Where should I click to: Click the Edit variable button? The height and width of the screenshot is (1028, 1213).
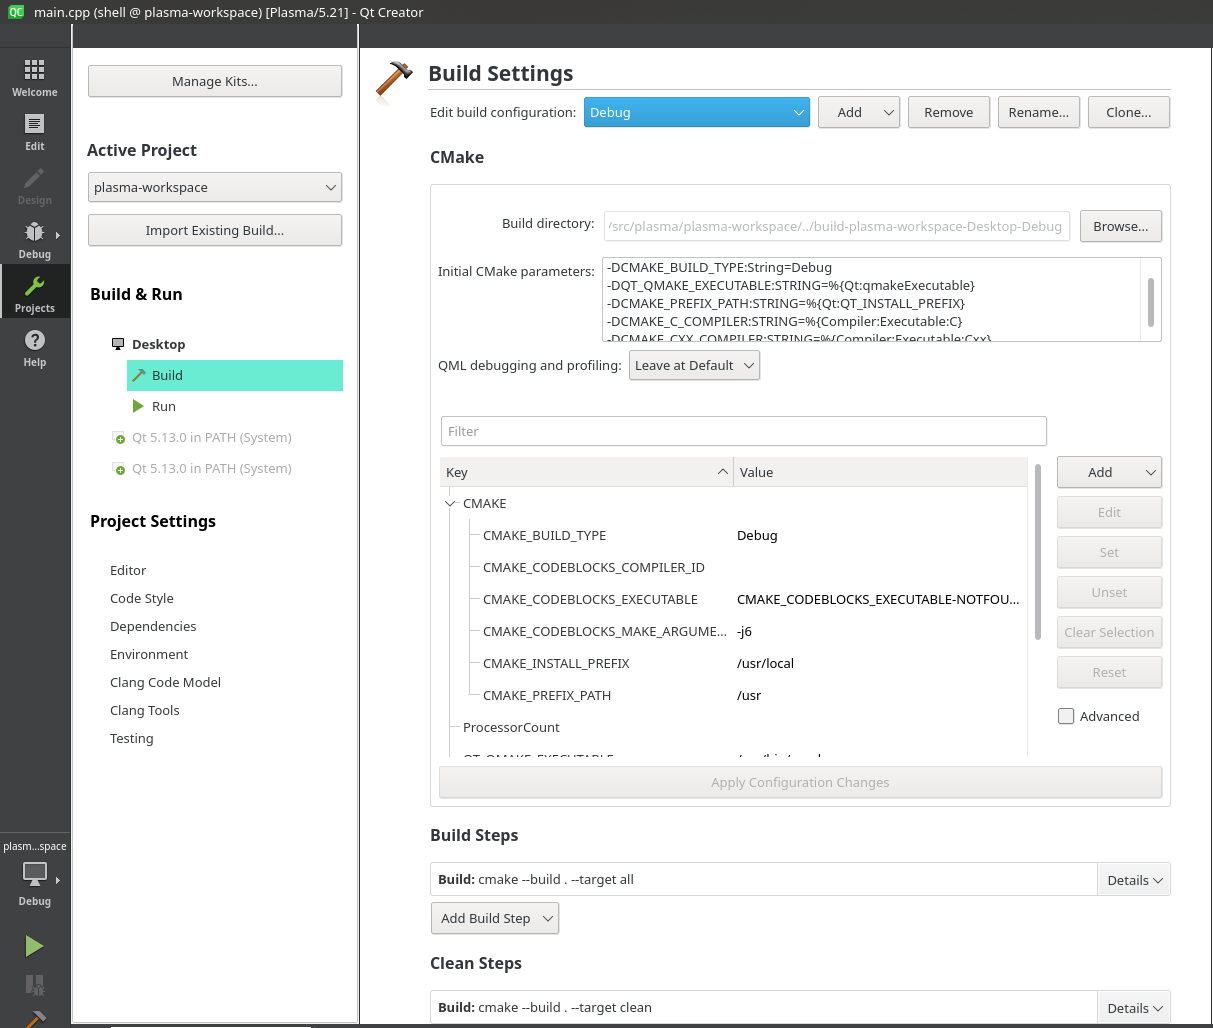point(1109,512)
